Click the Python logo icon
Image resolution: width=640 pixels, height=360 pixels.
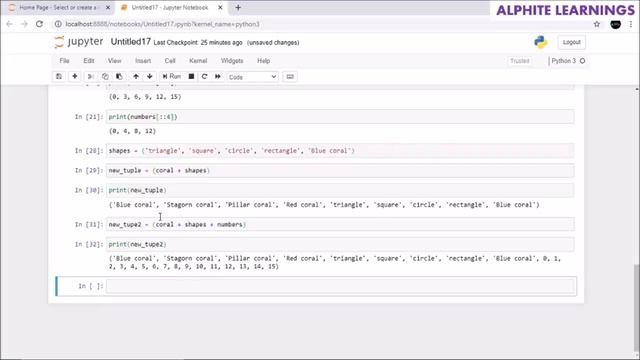coord(540,42)
